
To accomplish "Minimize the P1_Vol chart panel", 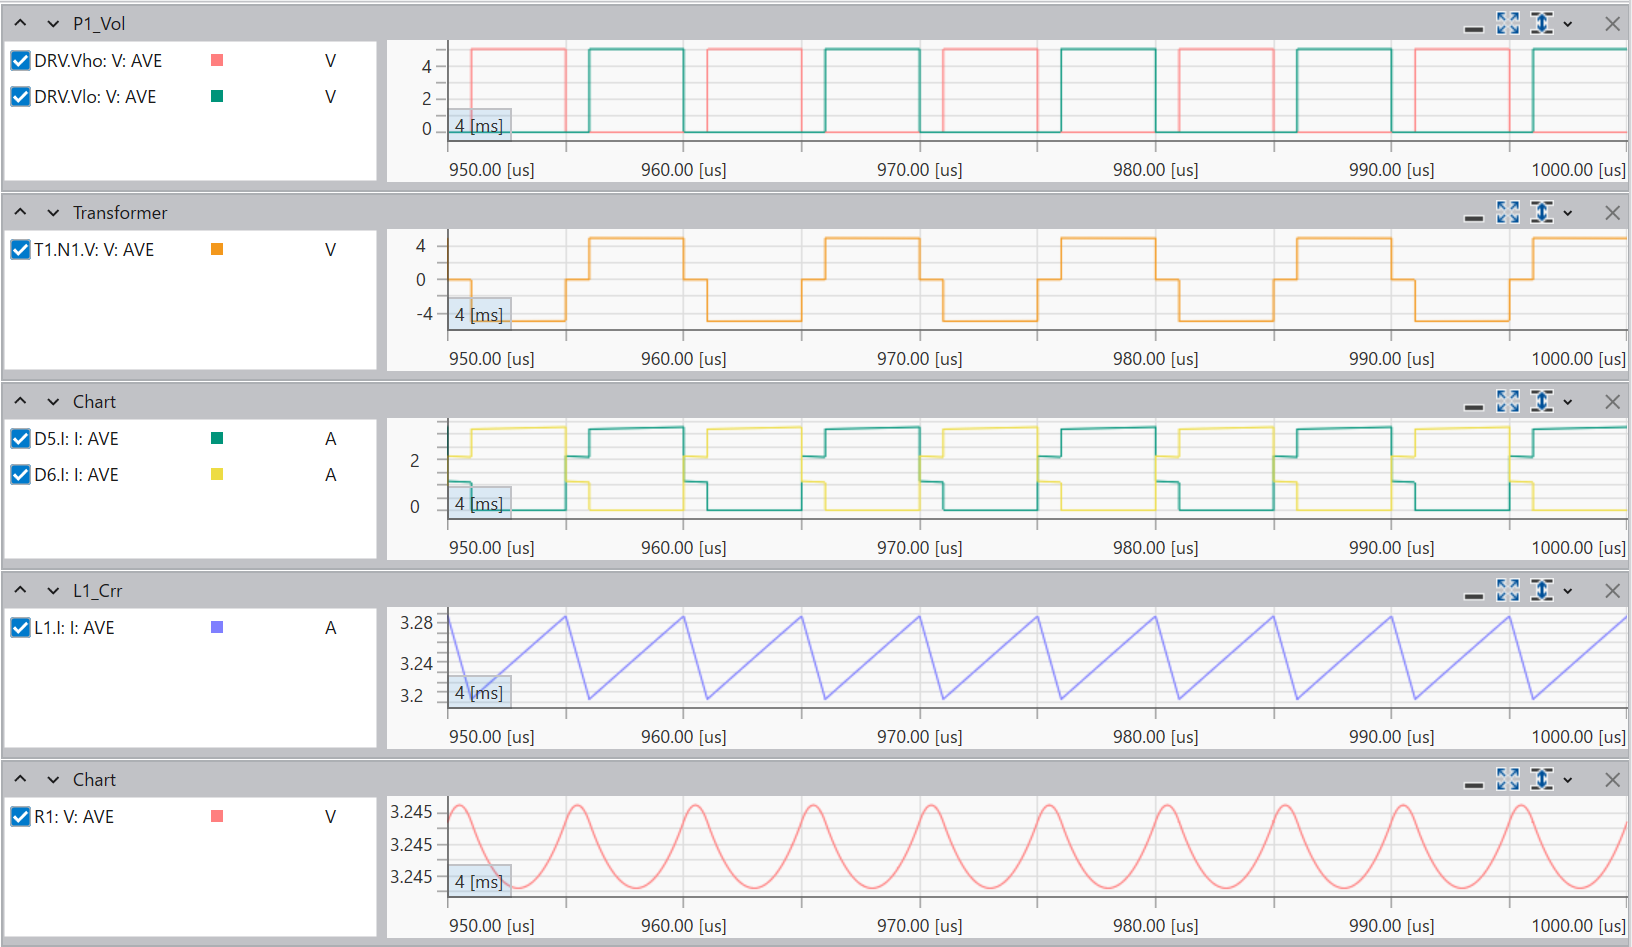I will pos(1473,29).
